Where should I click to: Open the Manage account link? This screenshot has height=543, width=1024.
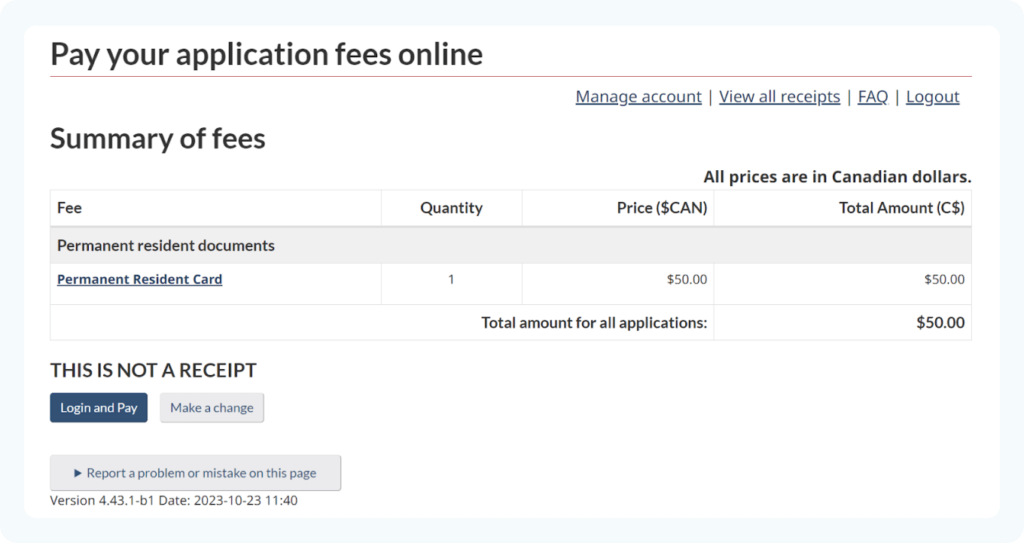tap(638, 97)
